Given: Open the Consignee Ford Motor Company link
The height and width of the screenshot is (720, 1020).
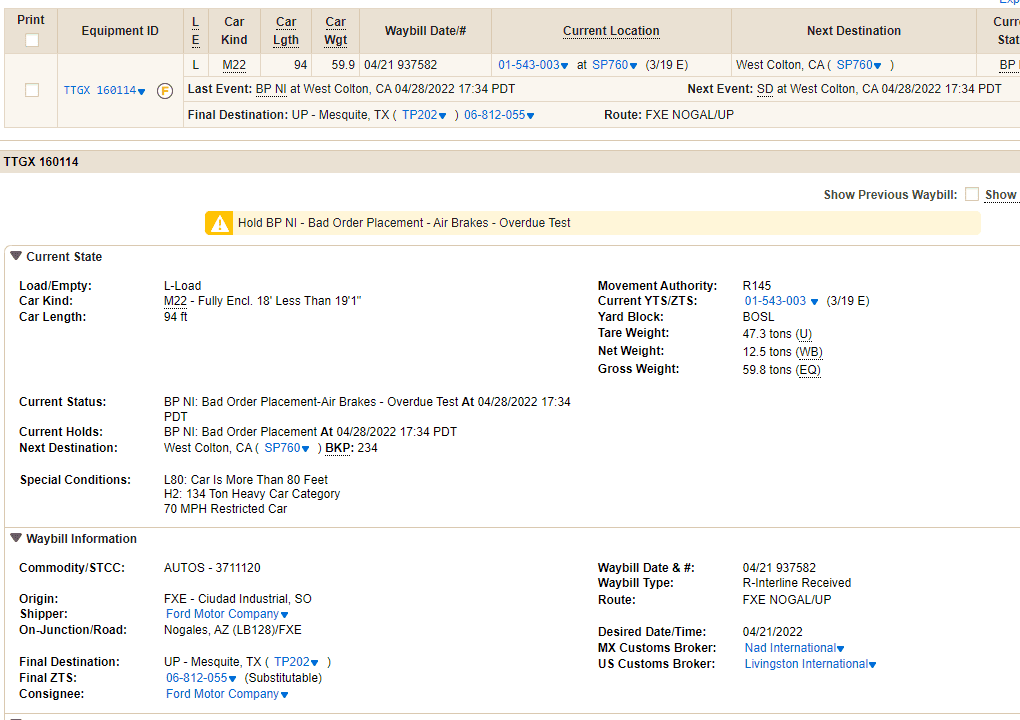Looking at the screenshot, I should pos(226,694).
